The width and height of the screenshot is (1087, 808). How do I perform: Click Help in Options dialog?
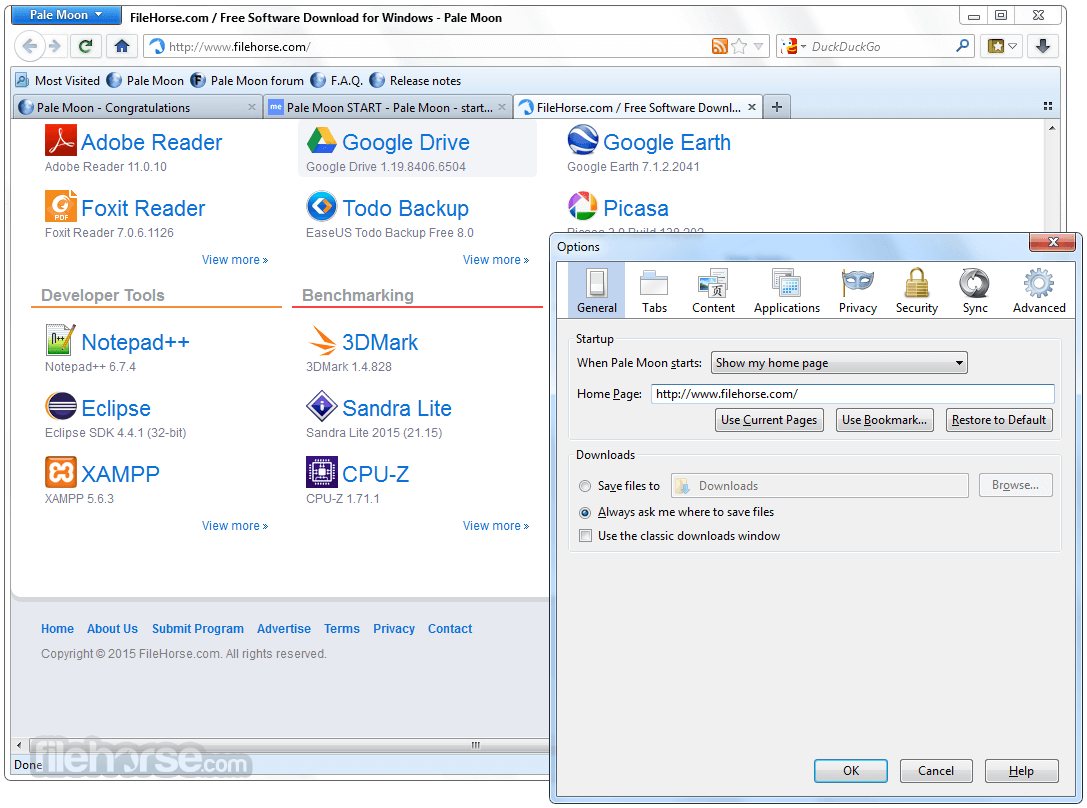(1021, 771)
